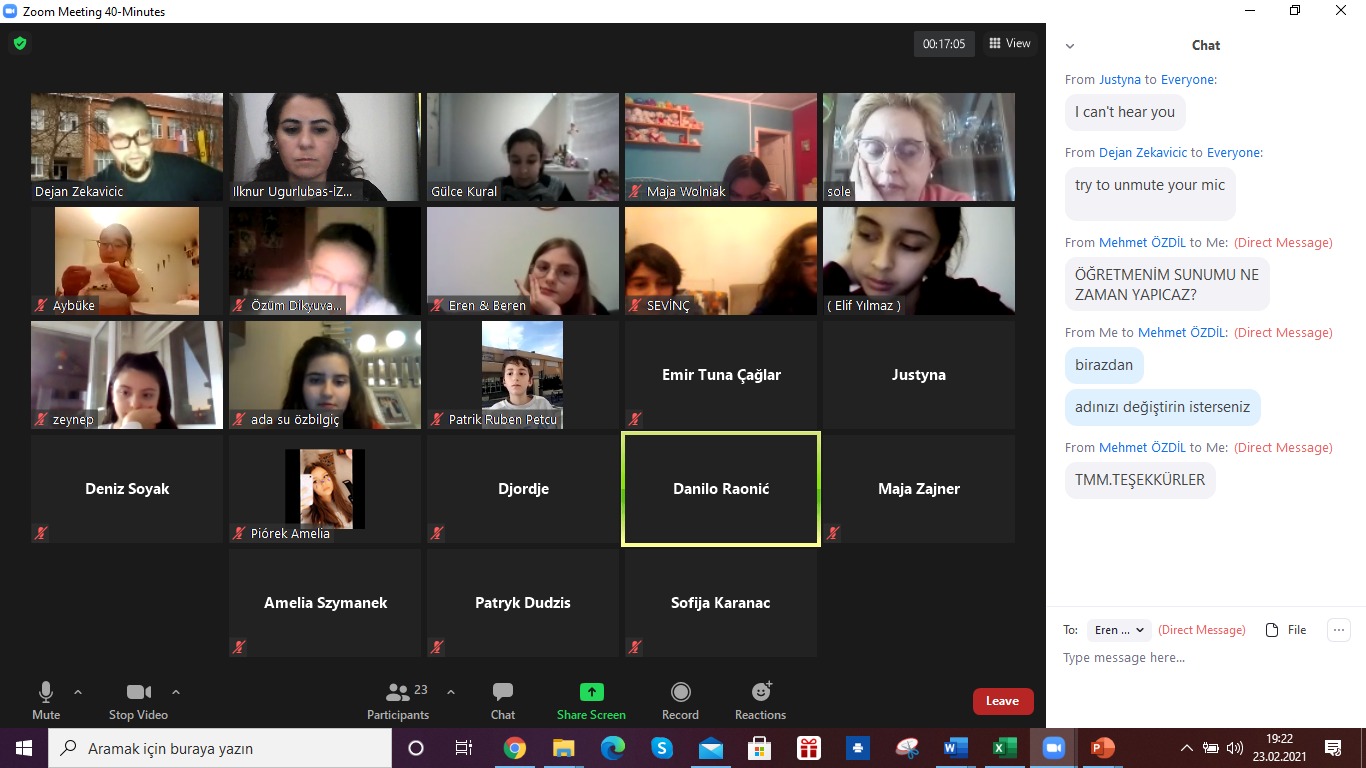1366x768 pixels.
Task: Click the sole participant video tile
Action: [x=919, y=147]
